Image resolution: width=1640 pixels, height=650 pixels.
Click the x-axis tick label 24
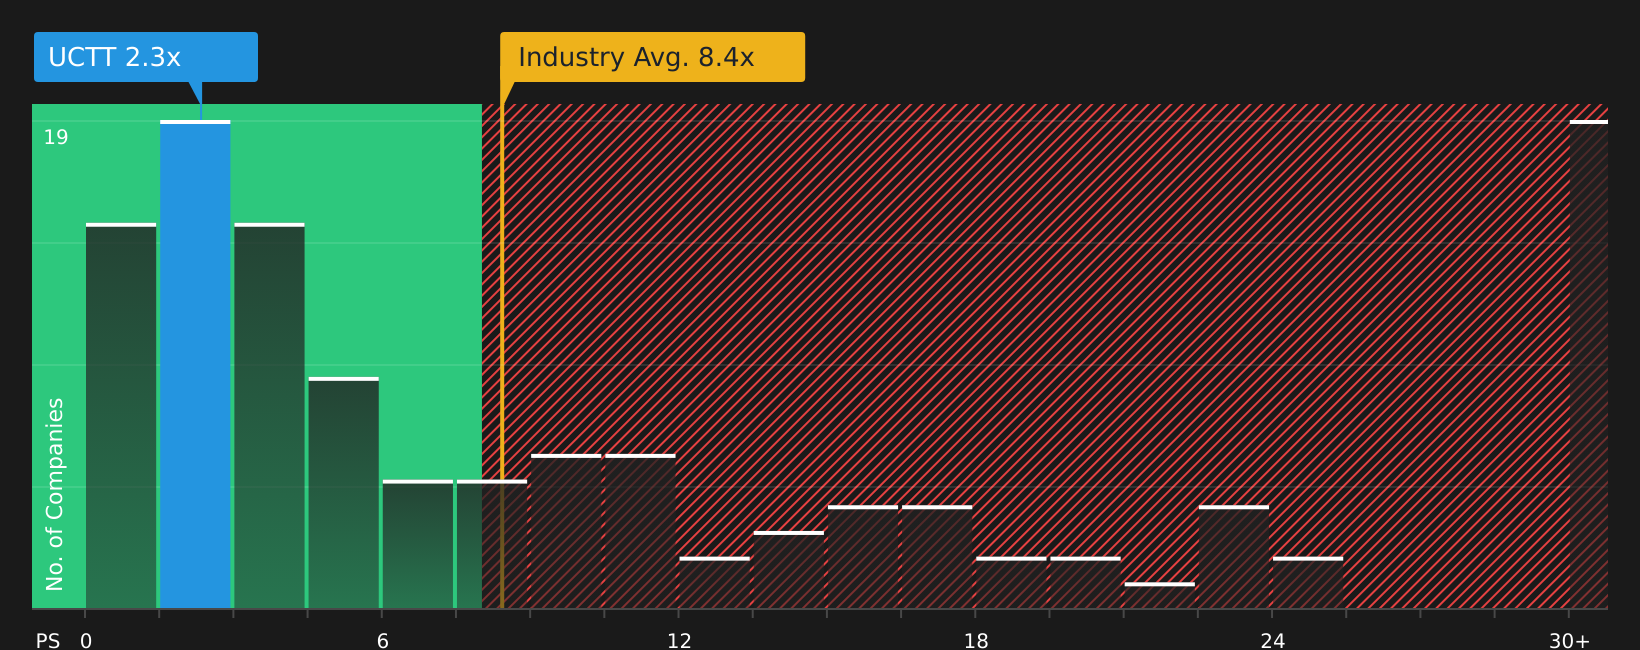tap(1272, 641)
